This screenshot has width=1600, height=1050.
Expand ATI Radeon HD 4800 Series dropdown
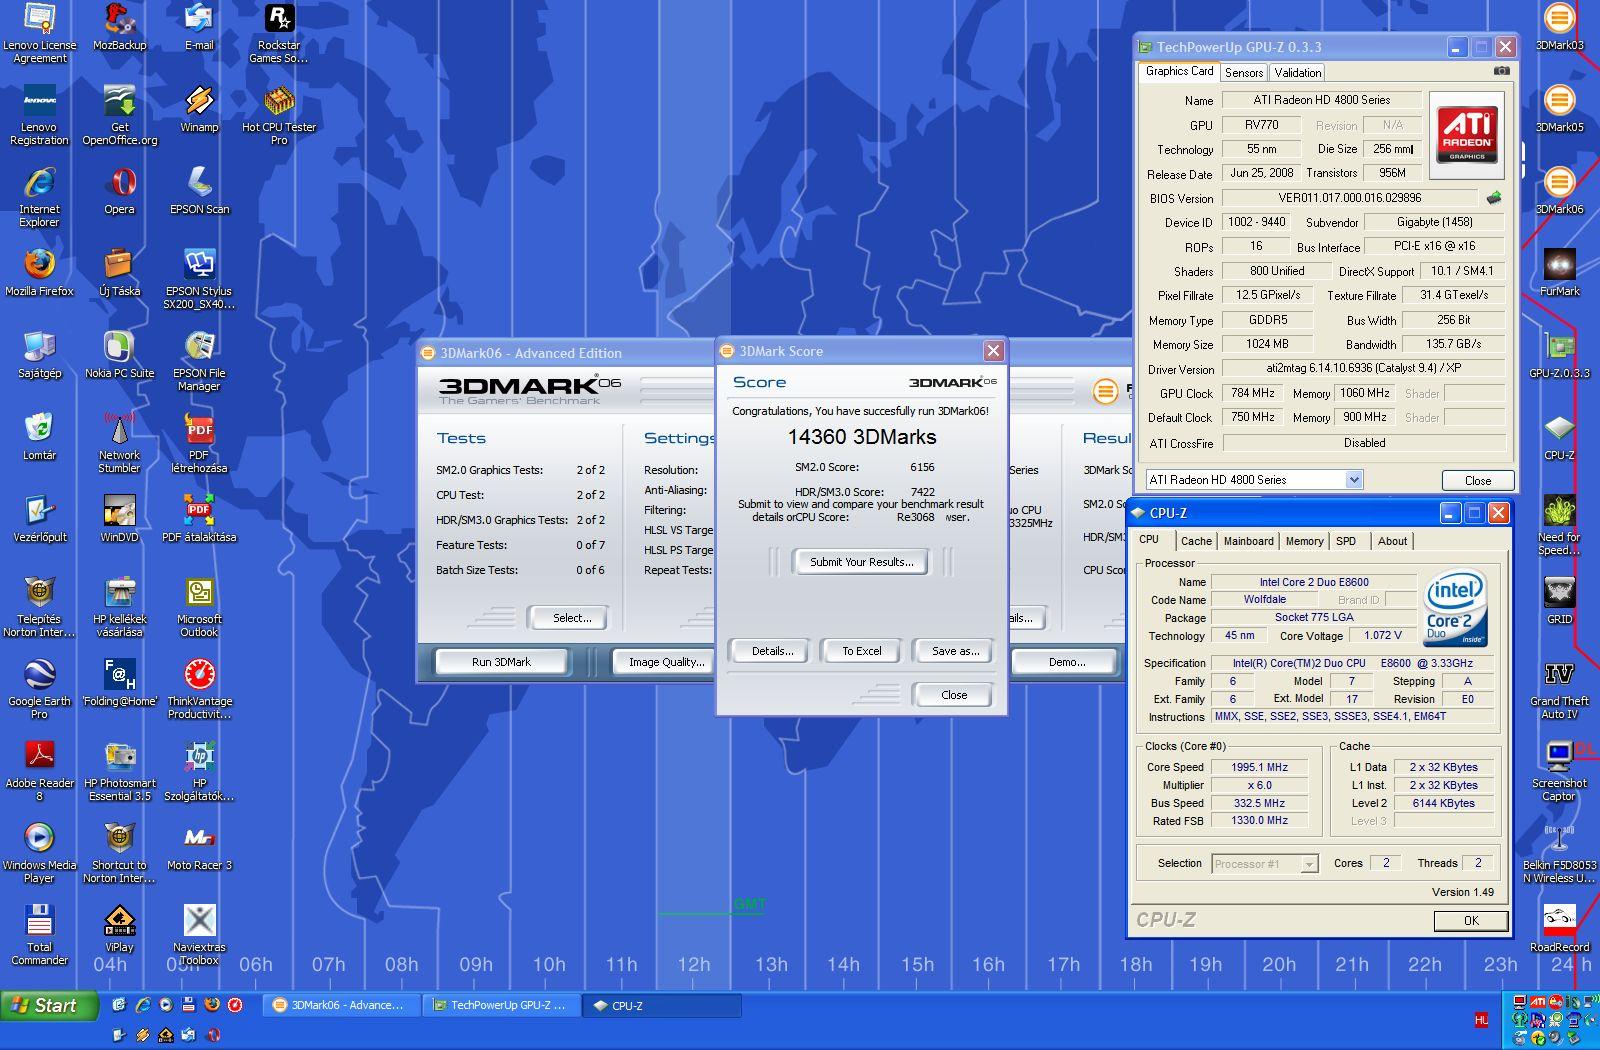tap(1354, 480)
